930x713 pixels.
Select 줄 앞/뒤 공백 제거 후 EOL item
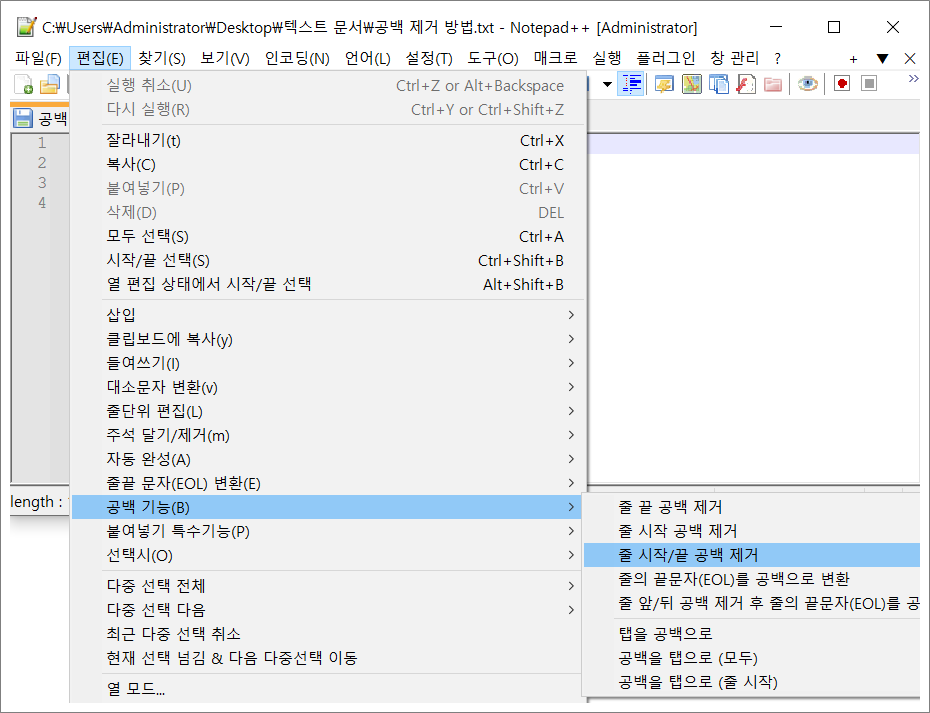[x=752, y=603]
